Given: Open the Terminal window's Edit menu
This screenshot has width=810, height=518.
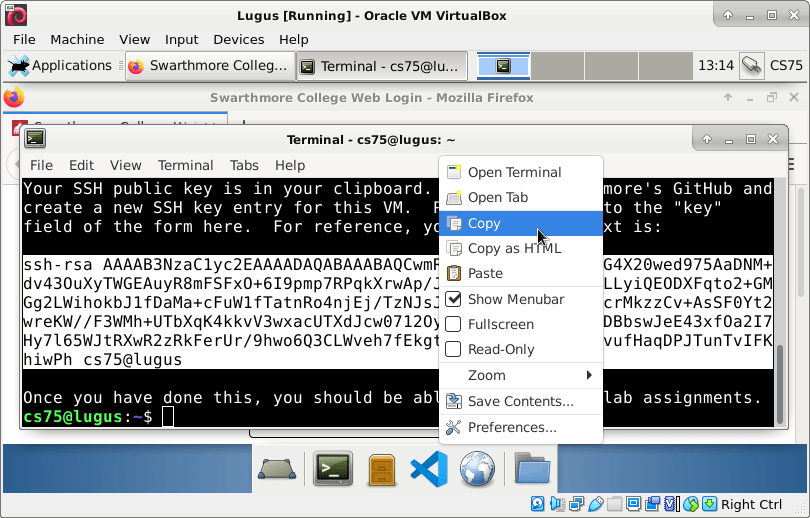Looking at the screenshot, I should 82,165.
